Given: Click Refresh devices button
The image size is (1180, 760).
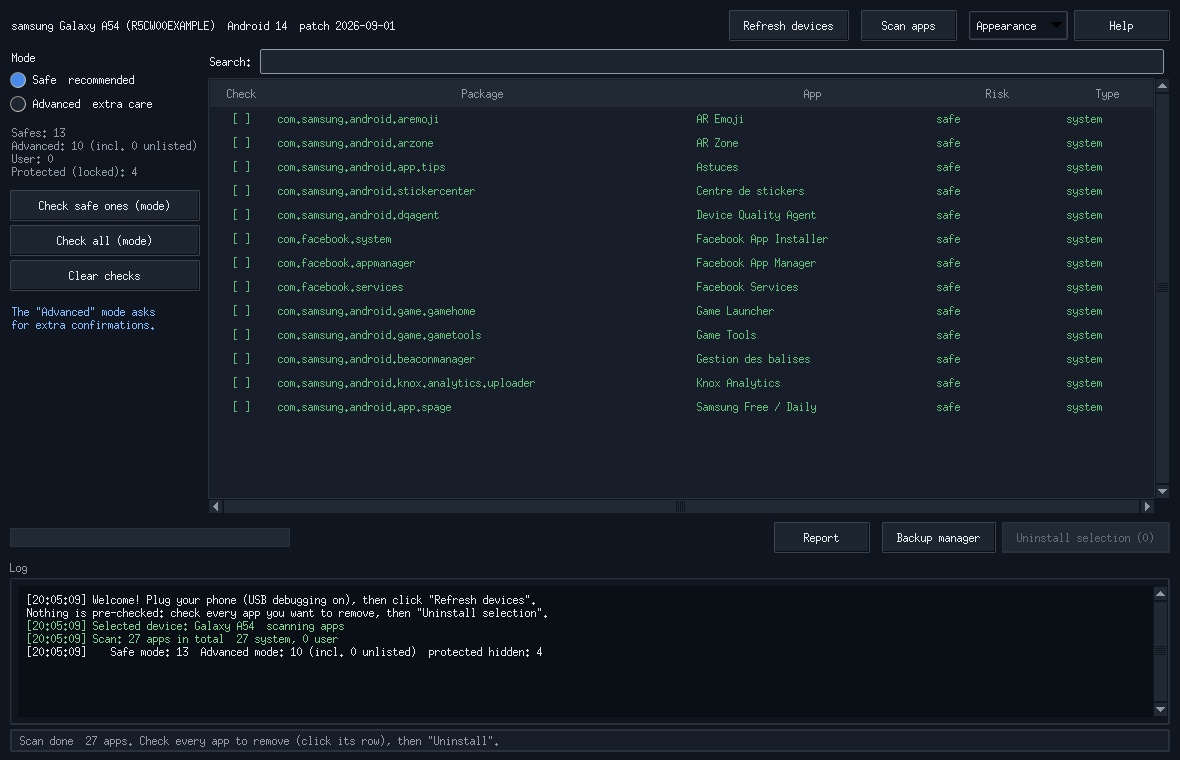Looking at the screenshot, I should click(788, 26).
